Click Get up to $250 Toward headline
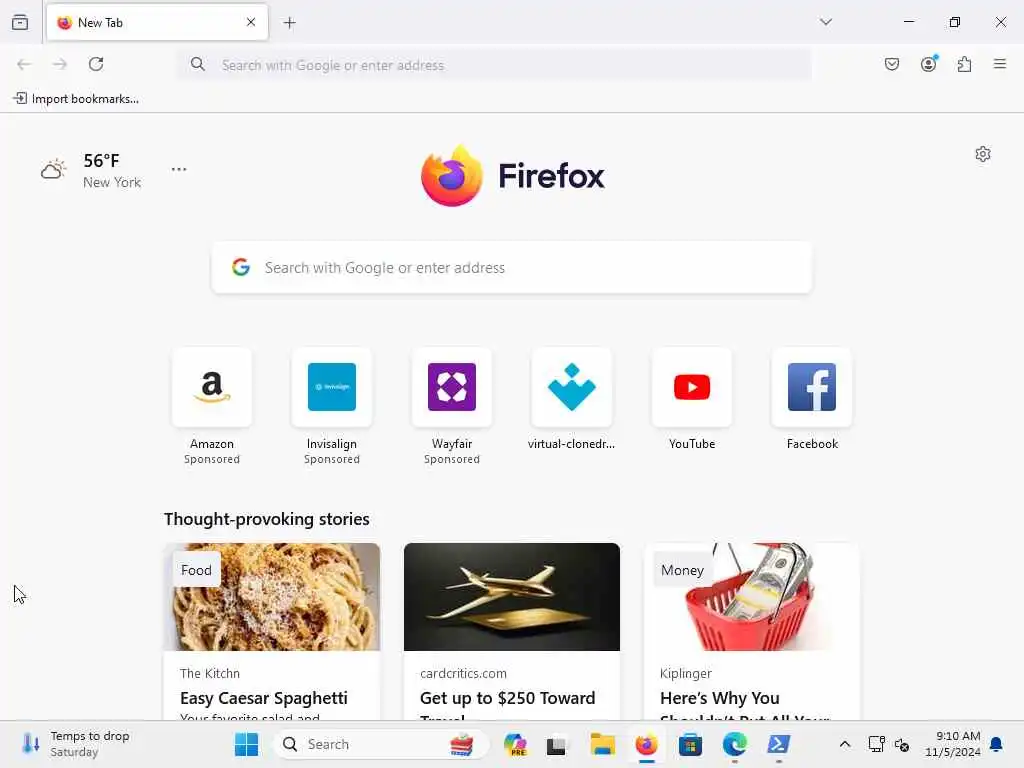The image size is (1024, 768). [507, 698]
